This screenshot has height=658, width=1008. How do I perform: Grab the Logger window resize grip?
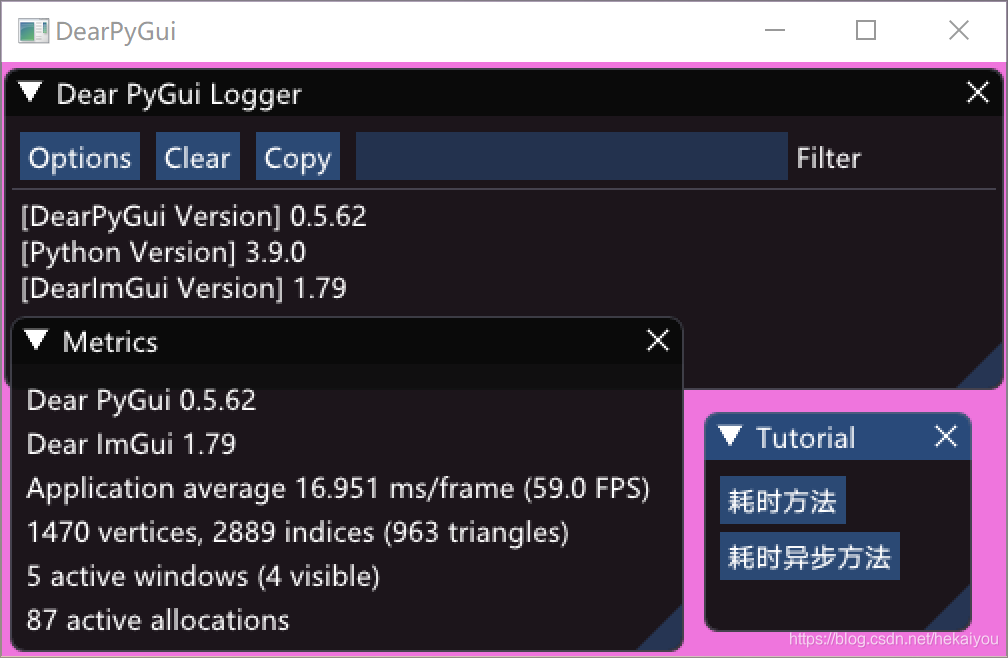(x=986, y=371)
